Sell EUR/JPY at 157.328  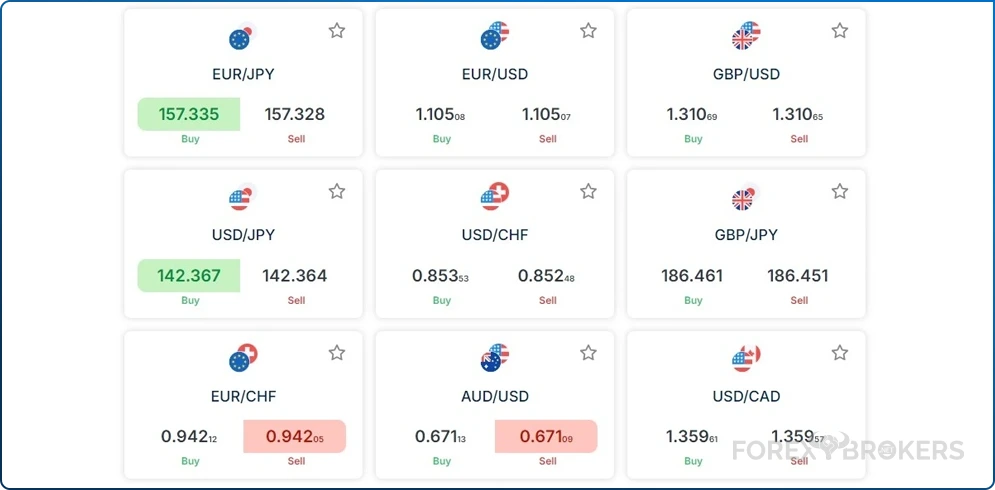[295, 114]
